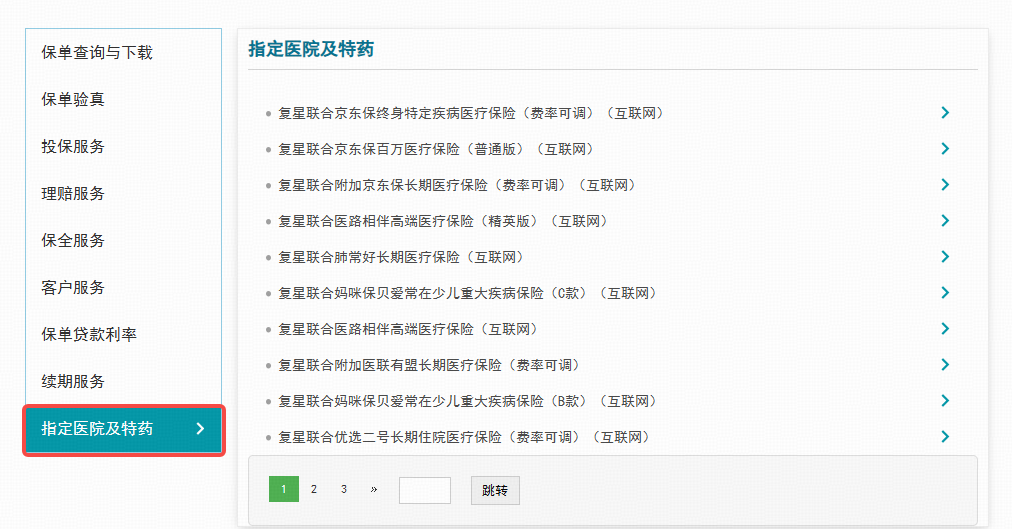
Task: Click arrow for 肺常好长期医疗保险 row
Action: pos(945,257)
